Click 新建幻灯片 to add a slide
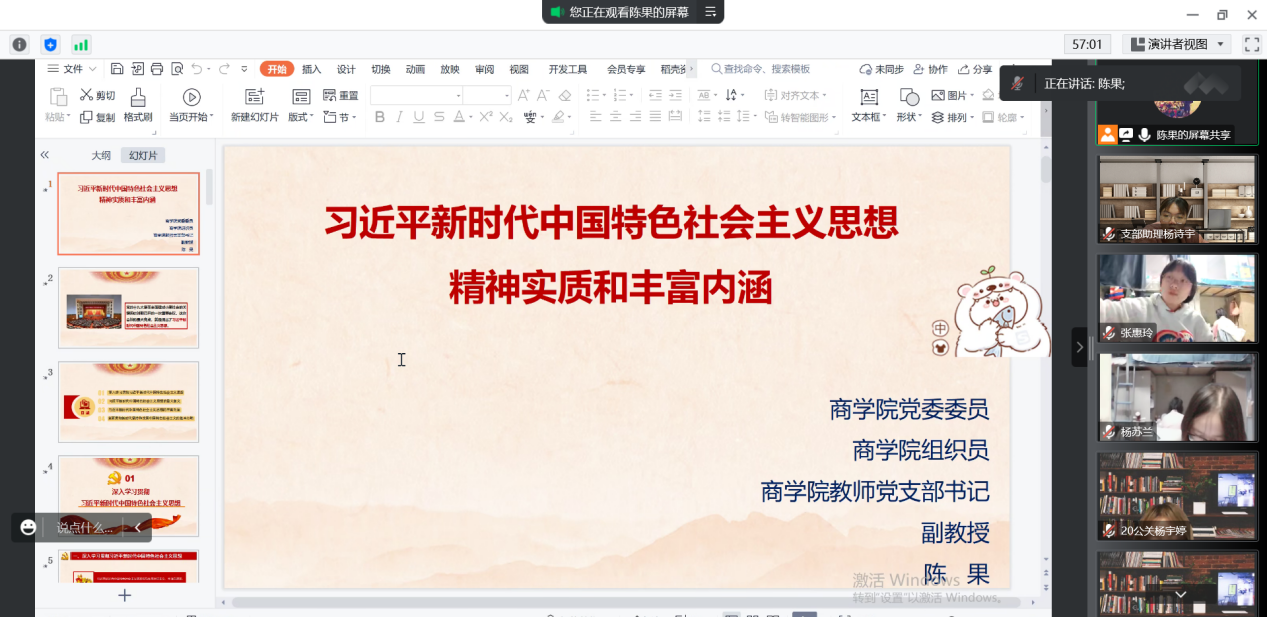 255,105
